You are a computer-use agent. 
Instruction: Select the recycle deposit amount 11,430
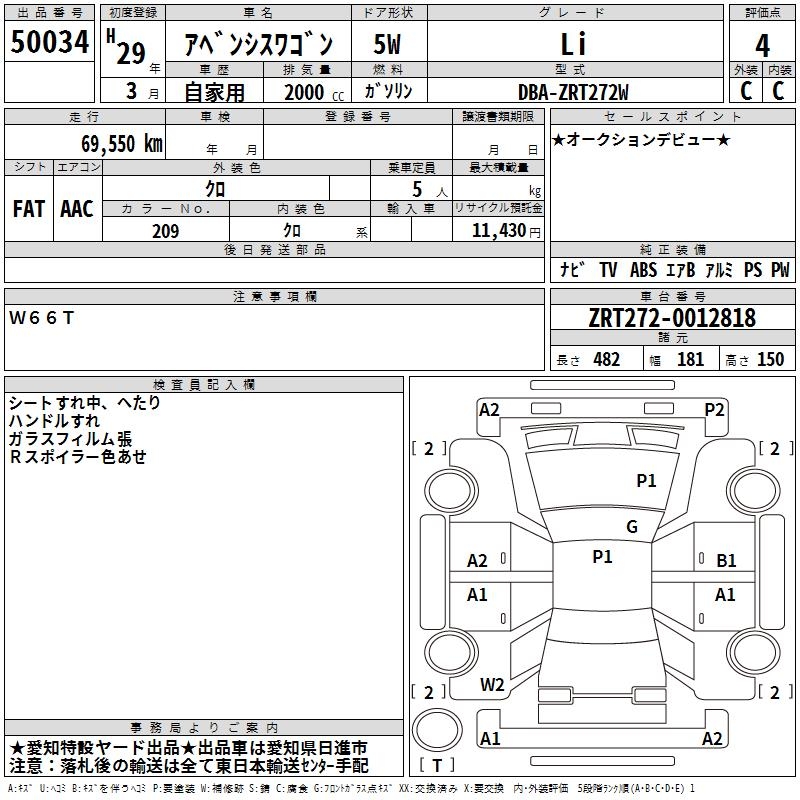point(497,231)
